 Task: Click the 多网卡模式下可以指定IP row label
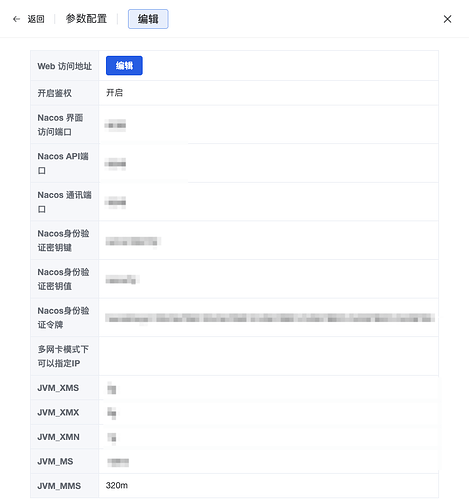point(63,356)
